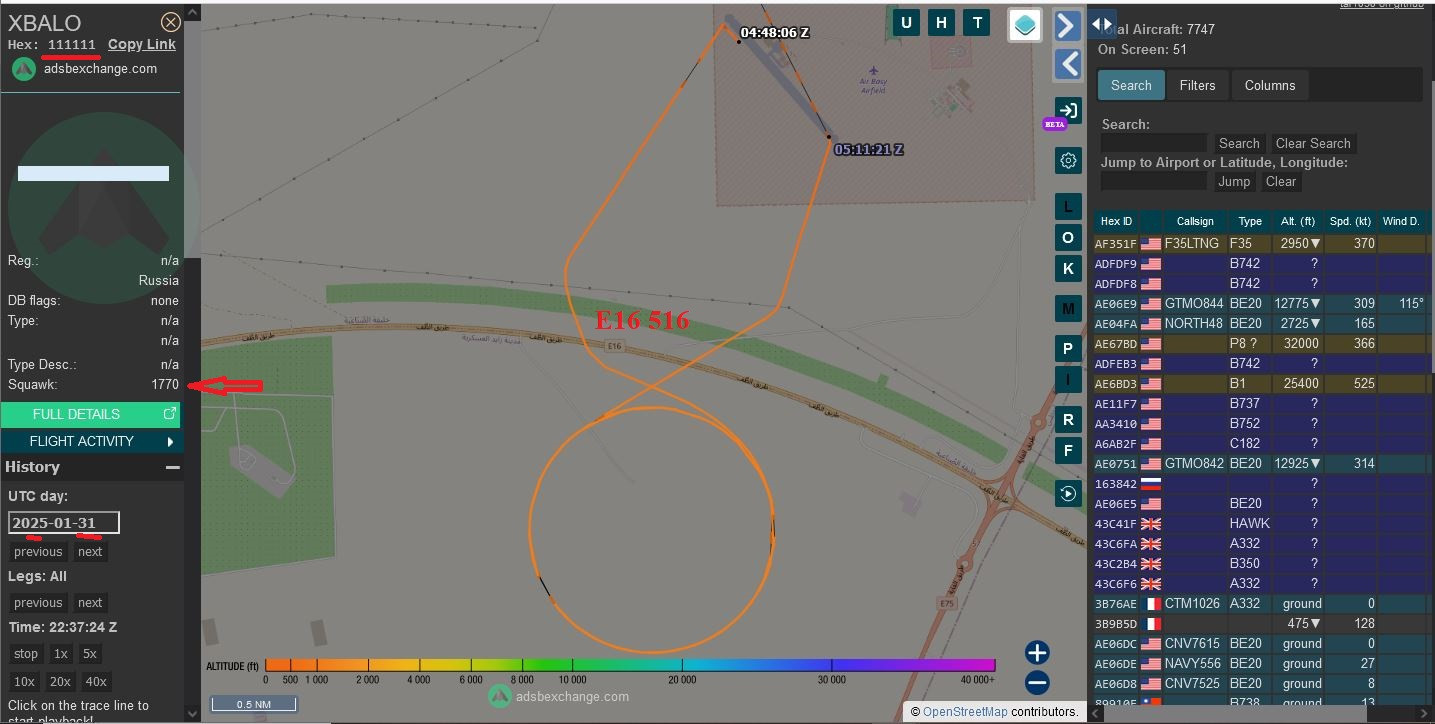
Task: Toggle the side-panel width double-arrow button
Action: tap(1101, 24)
